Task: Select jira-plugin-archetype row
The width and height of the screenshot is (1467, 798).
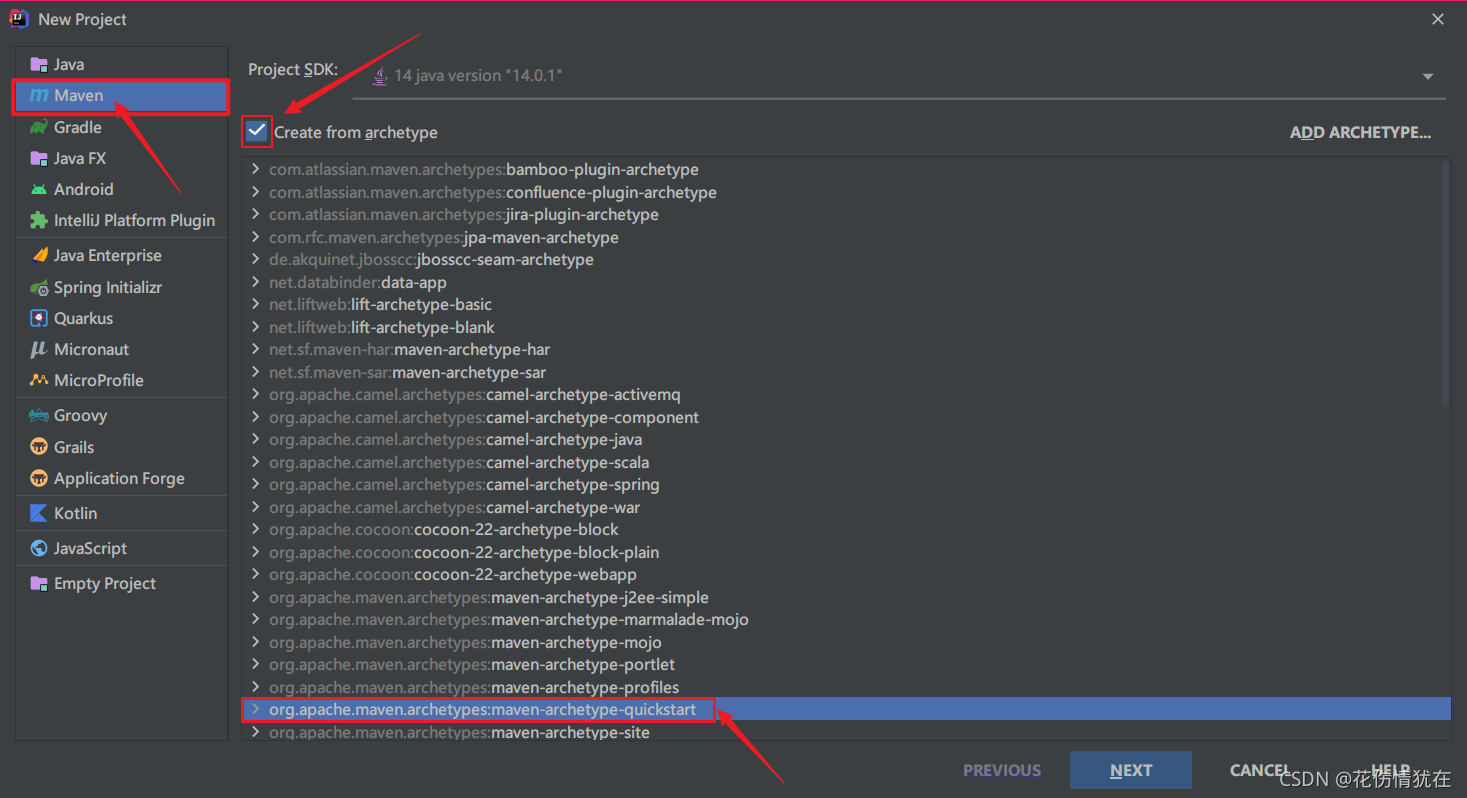Action: [846, 215]
